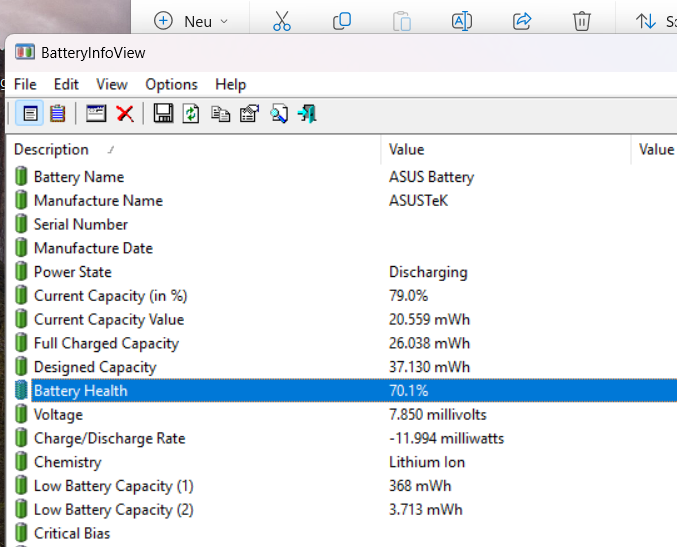
Task: Click the 26.038 mWh value cell
Action: [x=429, y=343]
